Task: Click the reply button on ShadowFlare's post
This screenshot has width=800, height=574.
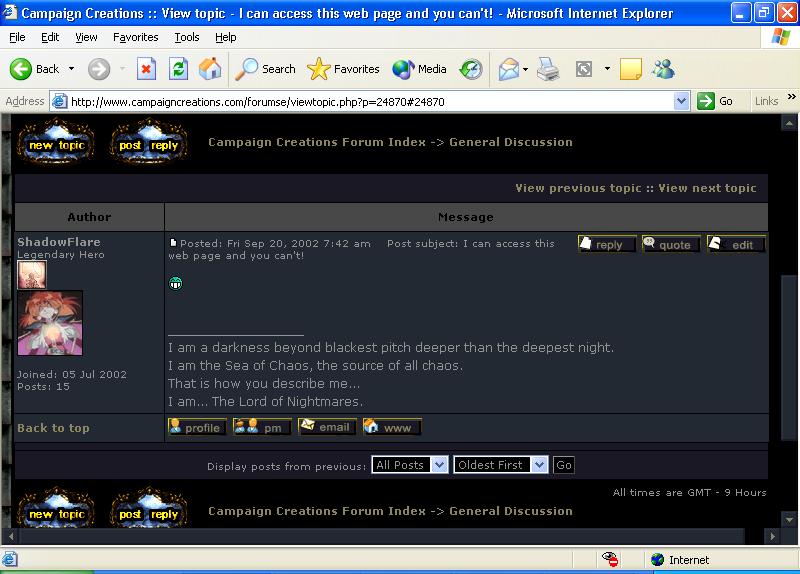Action: [x=607, y=244]
